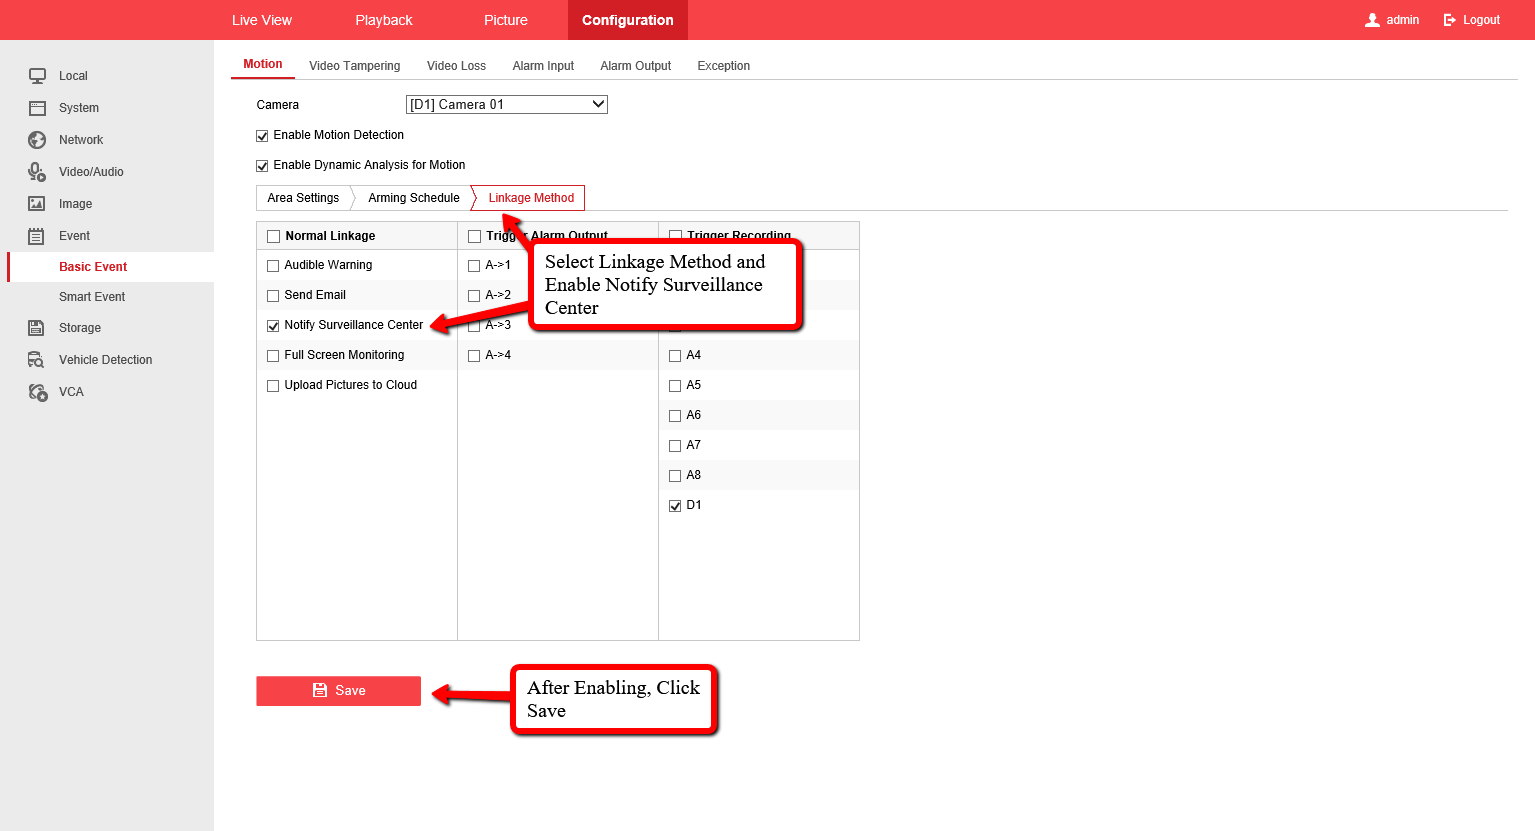Open Storage via the floppy disk icon
Screen dimensions: 1535x831
pyautogui.click(x=37, y=328)
